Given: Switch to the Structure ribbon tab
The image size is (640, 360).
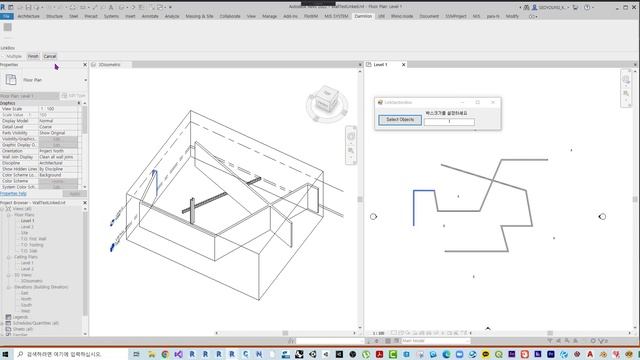Looking at the screenshot, I should (54, 16).
